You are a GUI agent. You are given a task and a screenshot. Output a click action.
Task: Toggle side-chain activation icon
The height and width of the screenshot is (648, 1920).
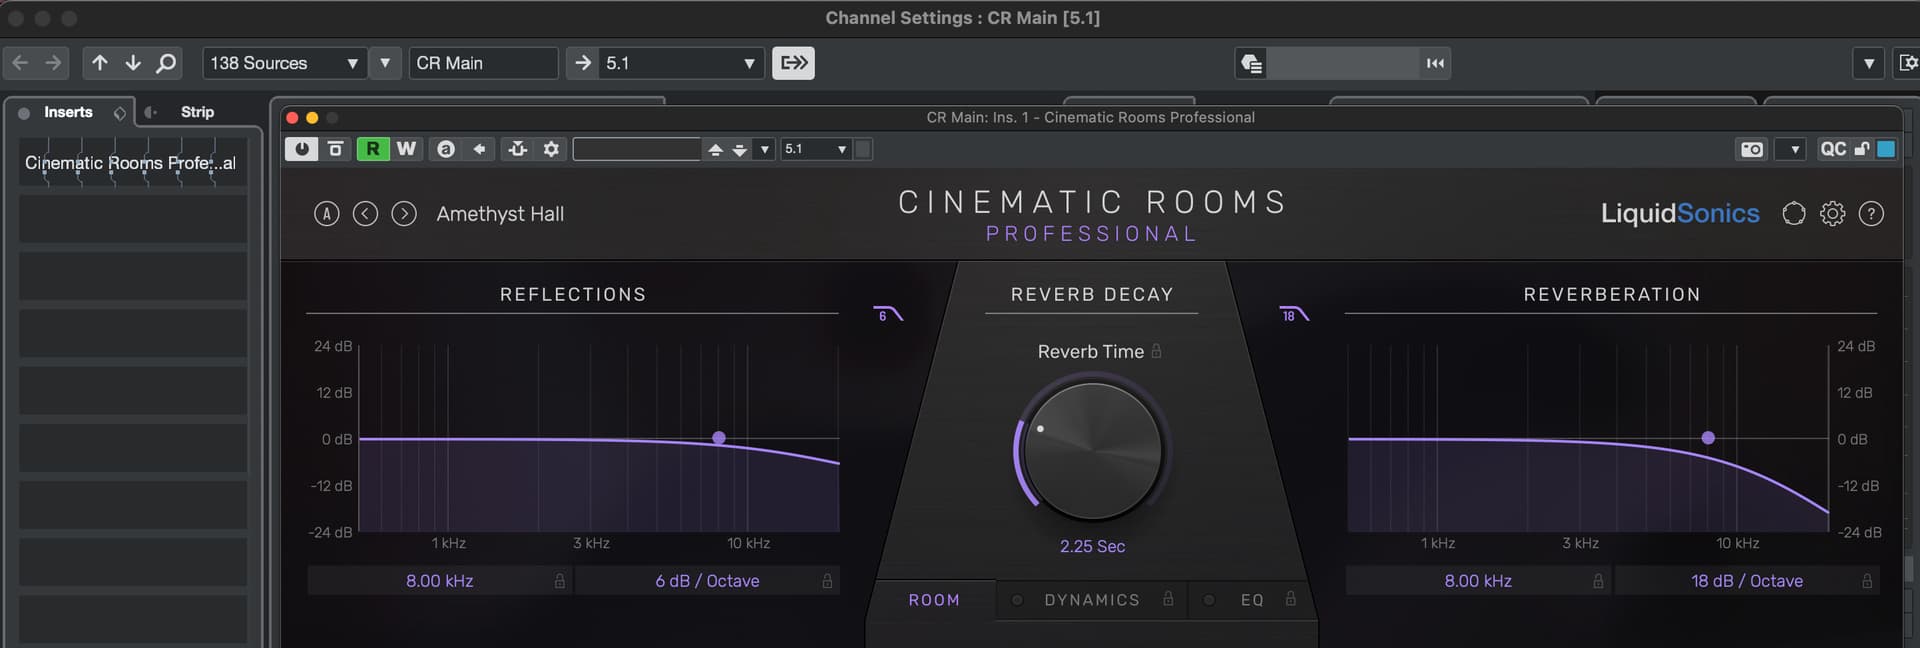[517, 149]
